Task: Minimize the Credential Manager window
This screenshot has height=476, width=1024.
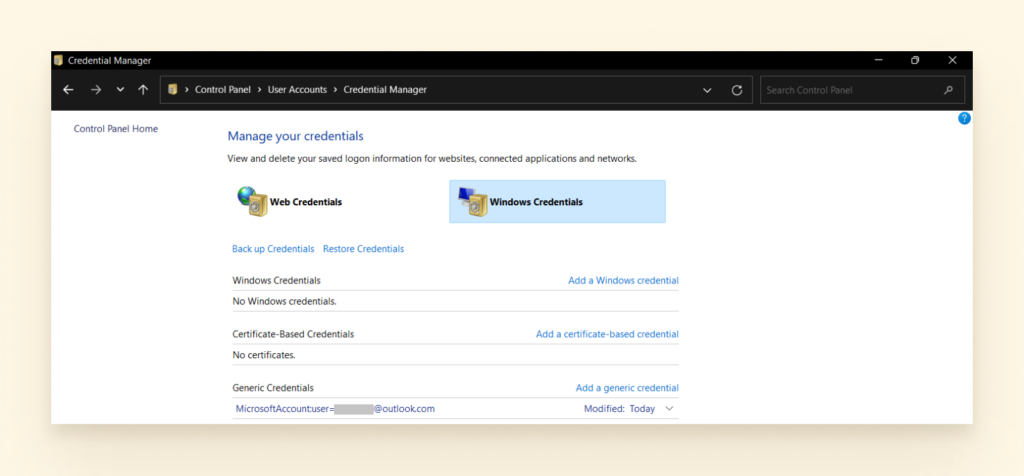Action: [x=879, y=60]
